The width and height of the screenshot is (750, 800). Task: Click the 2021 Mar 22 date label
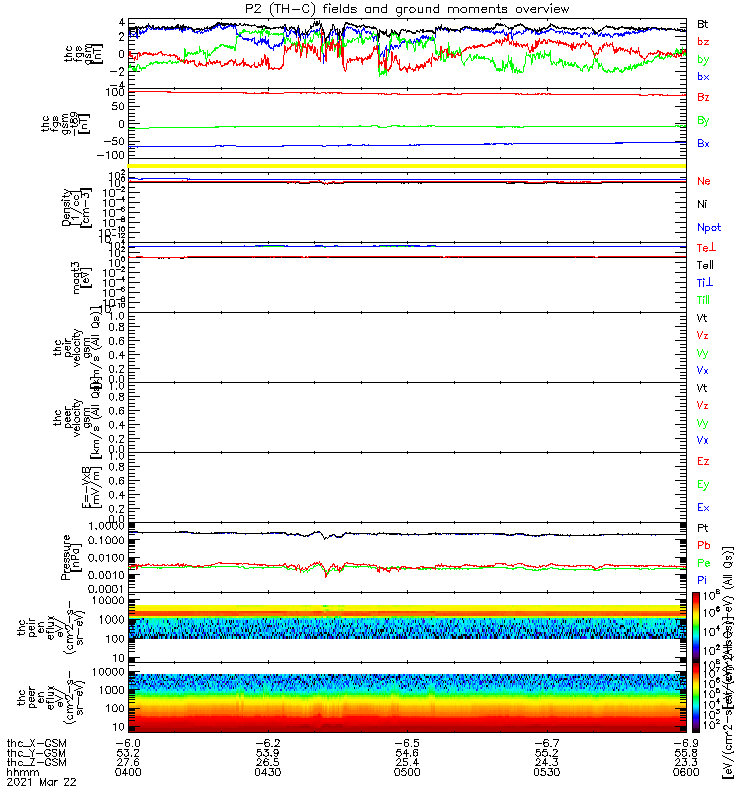tap(41, 782)
